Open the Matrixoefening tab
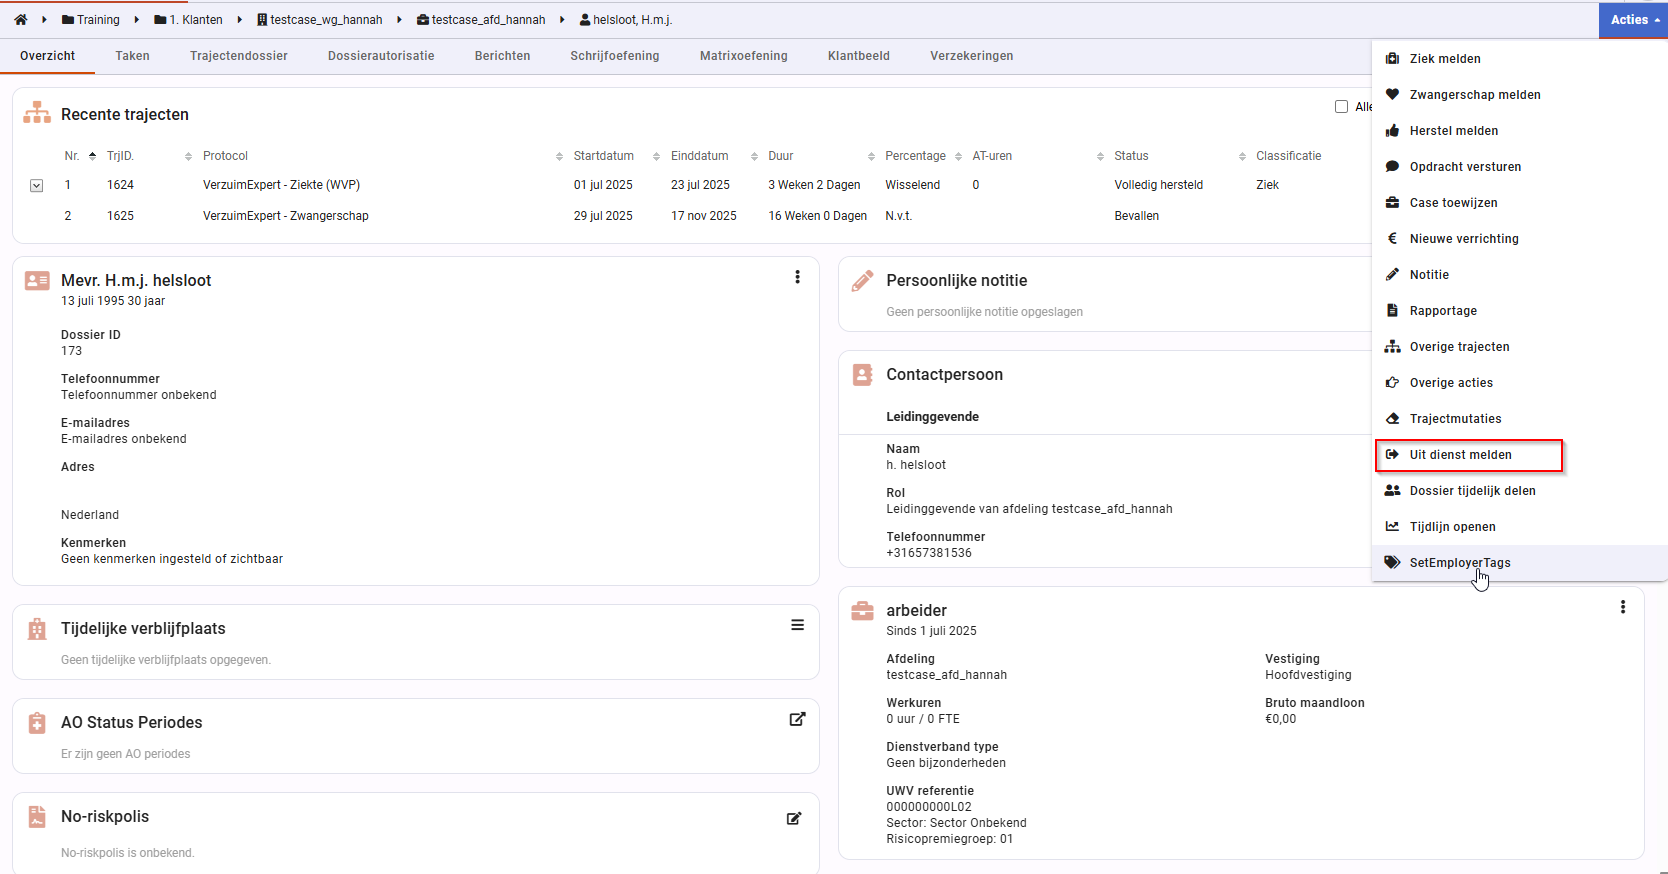 (744, 56)
